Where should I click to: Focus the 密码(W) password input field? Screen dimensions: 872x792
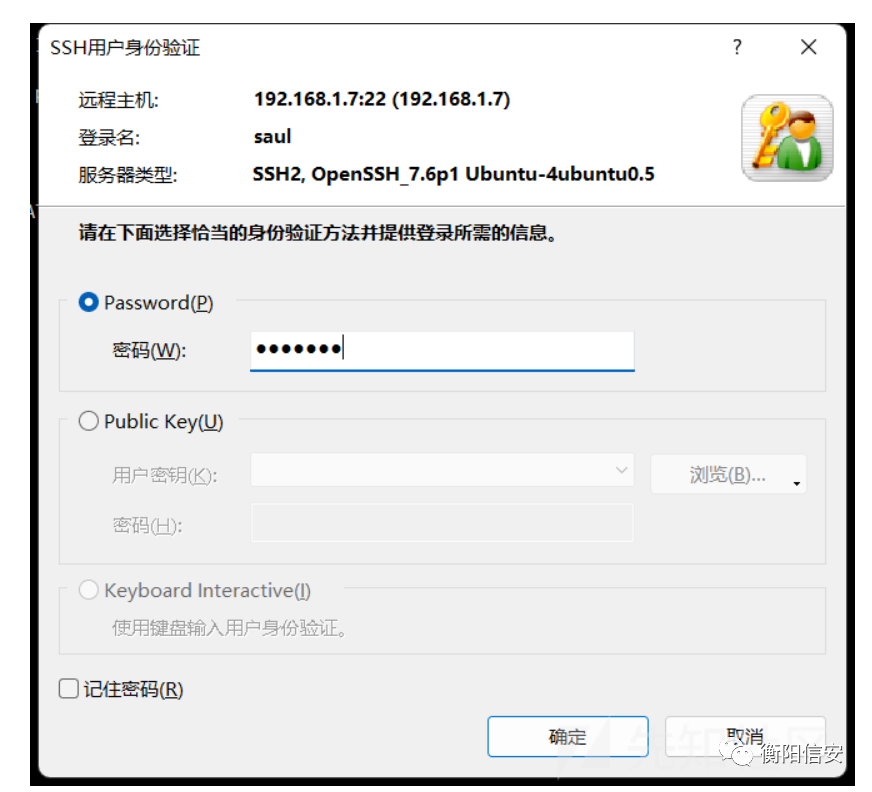(x=442, y=351)
